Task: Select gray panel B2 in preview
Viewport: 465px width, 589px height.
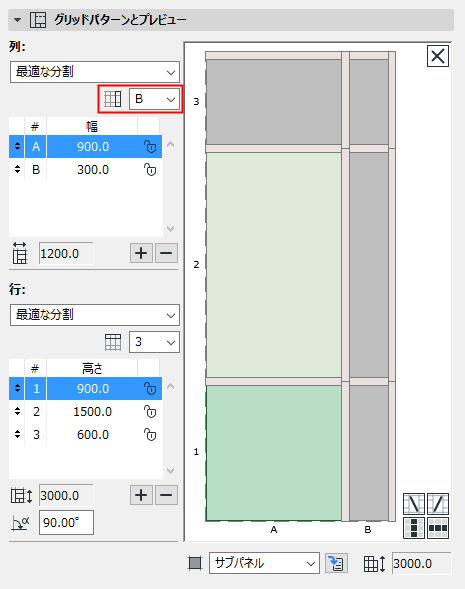Action: [369, 265]
